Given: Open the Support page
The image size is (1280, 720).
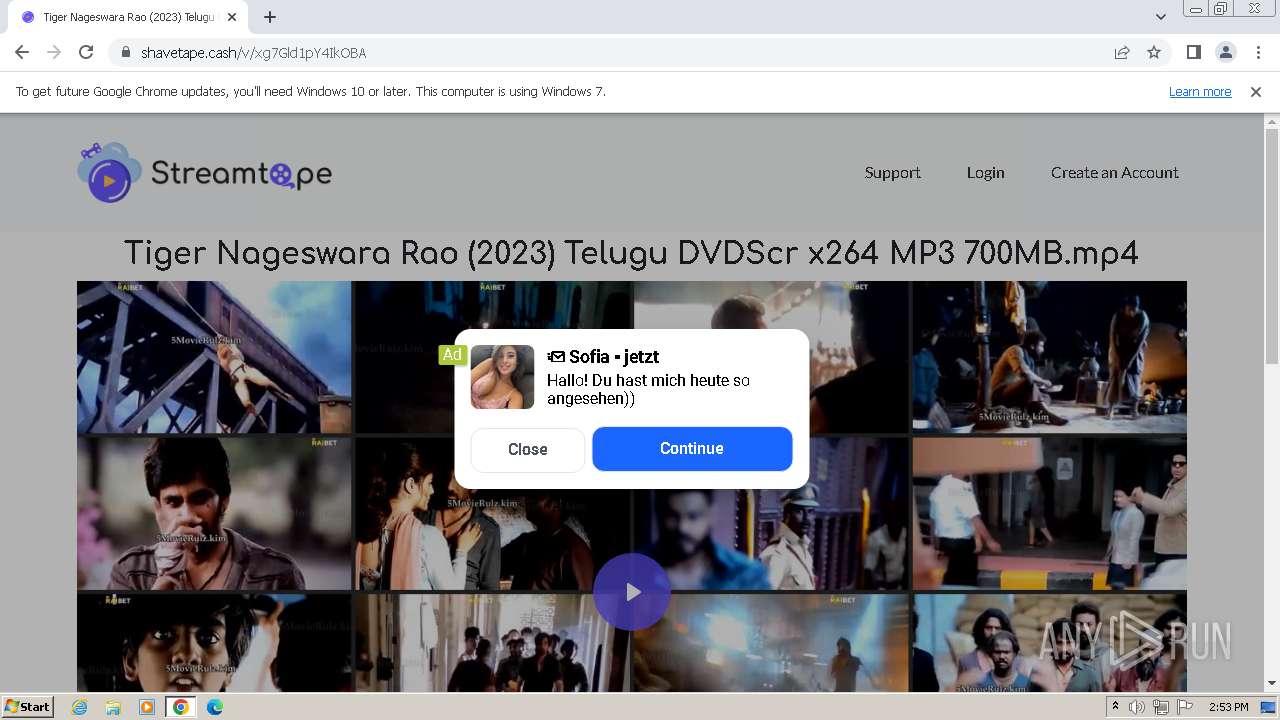Looking at the screenshot, I should 892,173.
